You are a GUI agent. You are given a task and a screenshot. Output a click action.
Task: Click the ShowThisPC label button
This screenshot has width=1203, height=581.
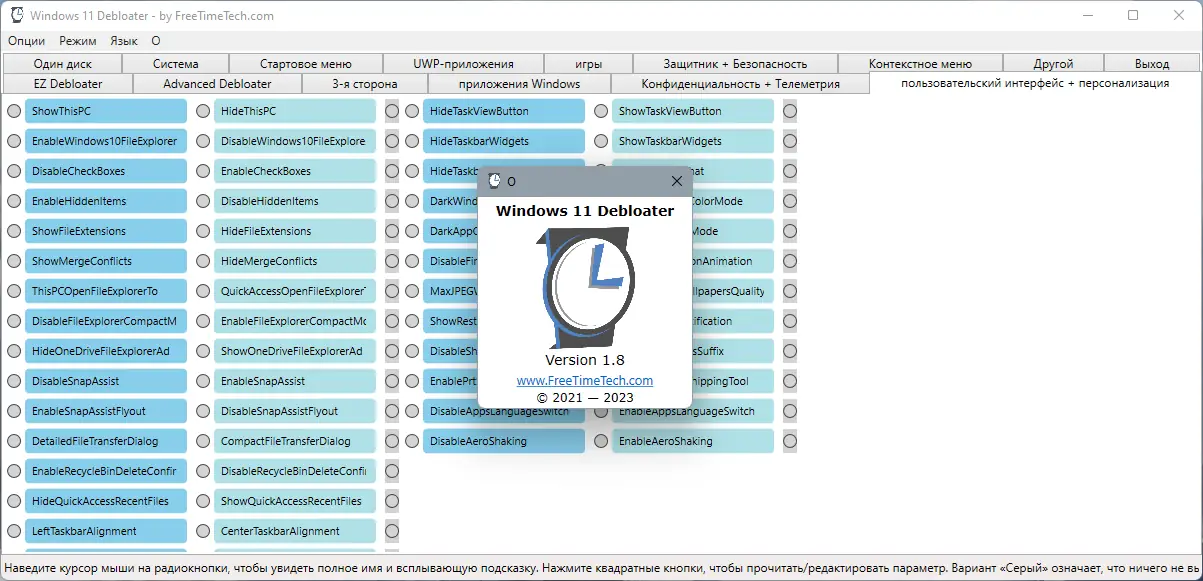click(106, 111)
